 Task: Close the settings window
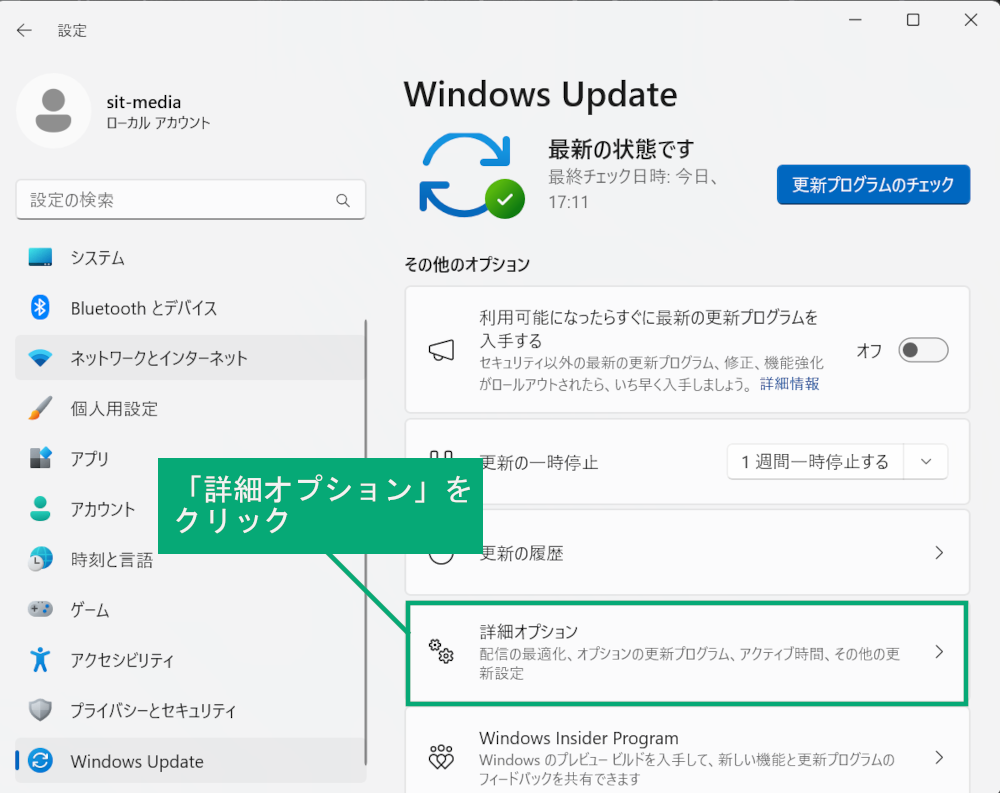[x=971, y=20]
